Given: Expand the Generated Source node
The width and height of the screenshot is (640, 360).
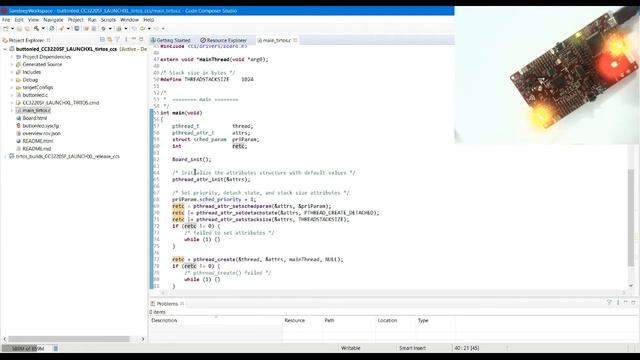Looking at the screenshot, I should click(x=11, y=64).
